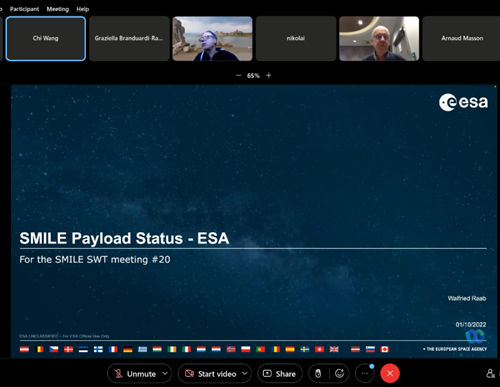This screenshot has width=500, height=387.
Task: Open the reactions smiley icon
Action: 339,374
